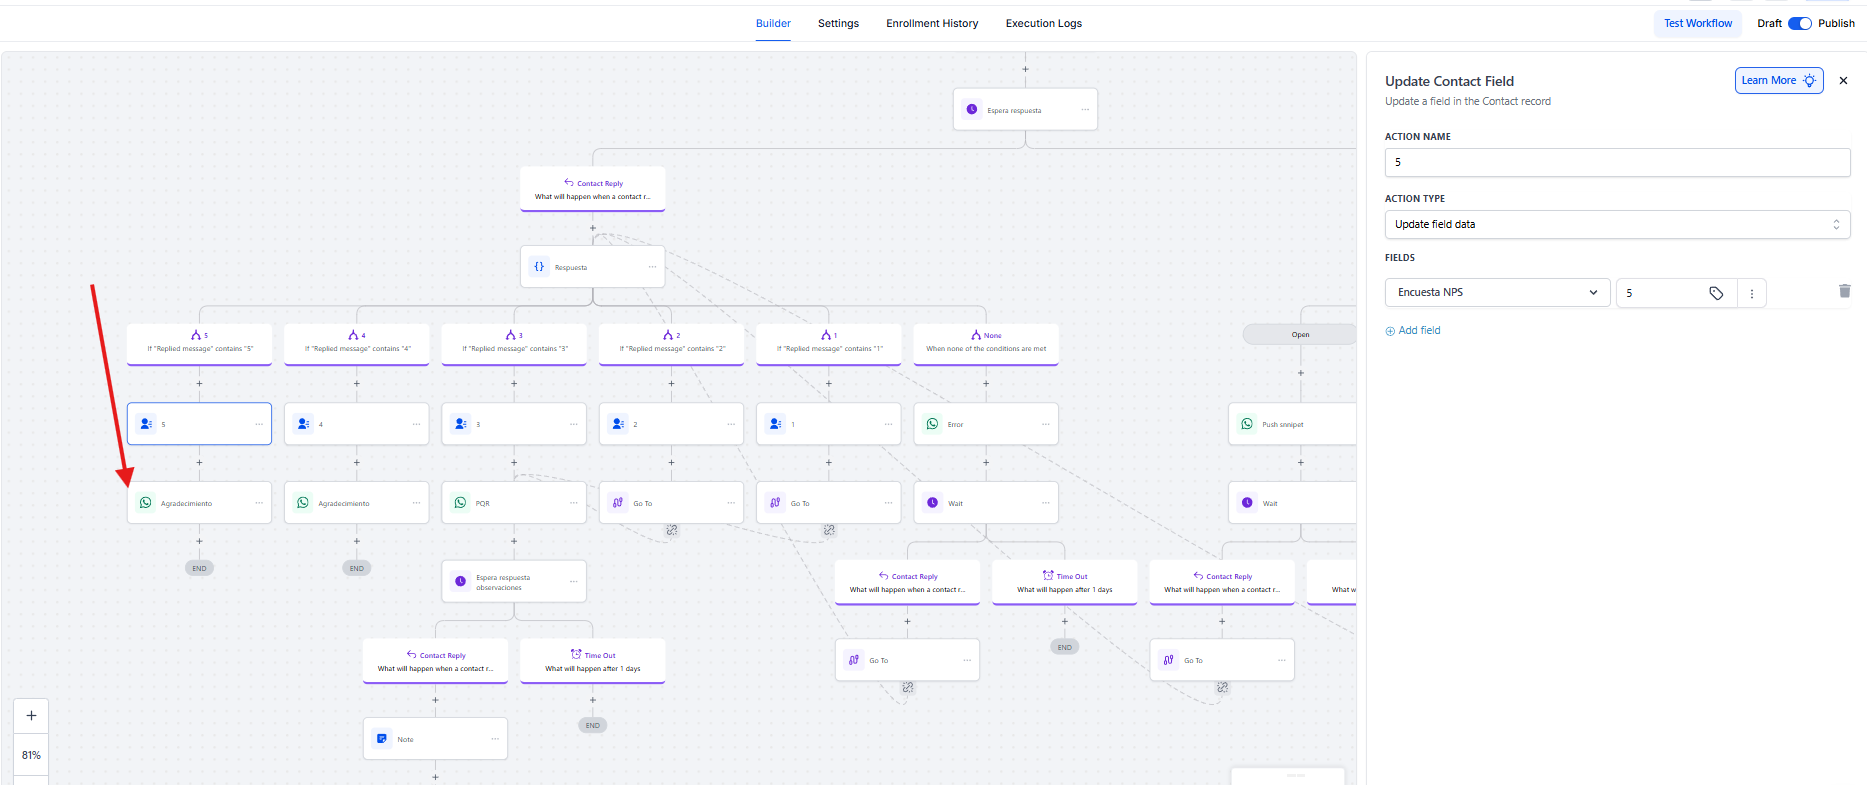Open the Action Type dropdown
This screenshot has width=1867, height=785.
click(x=1616, y=224)
